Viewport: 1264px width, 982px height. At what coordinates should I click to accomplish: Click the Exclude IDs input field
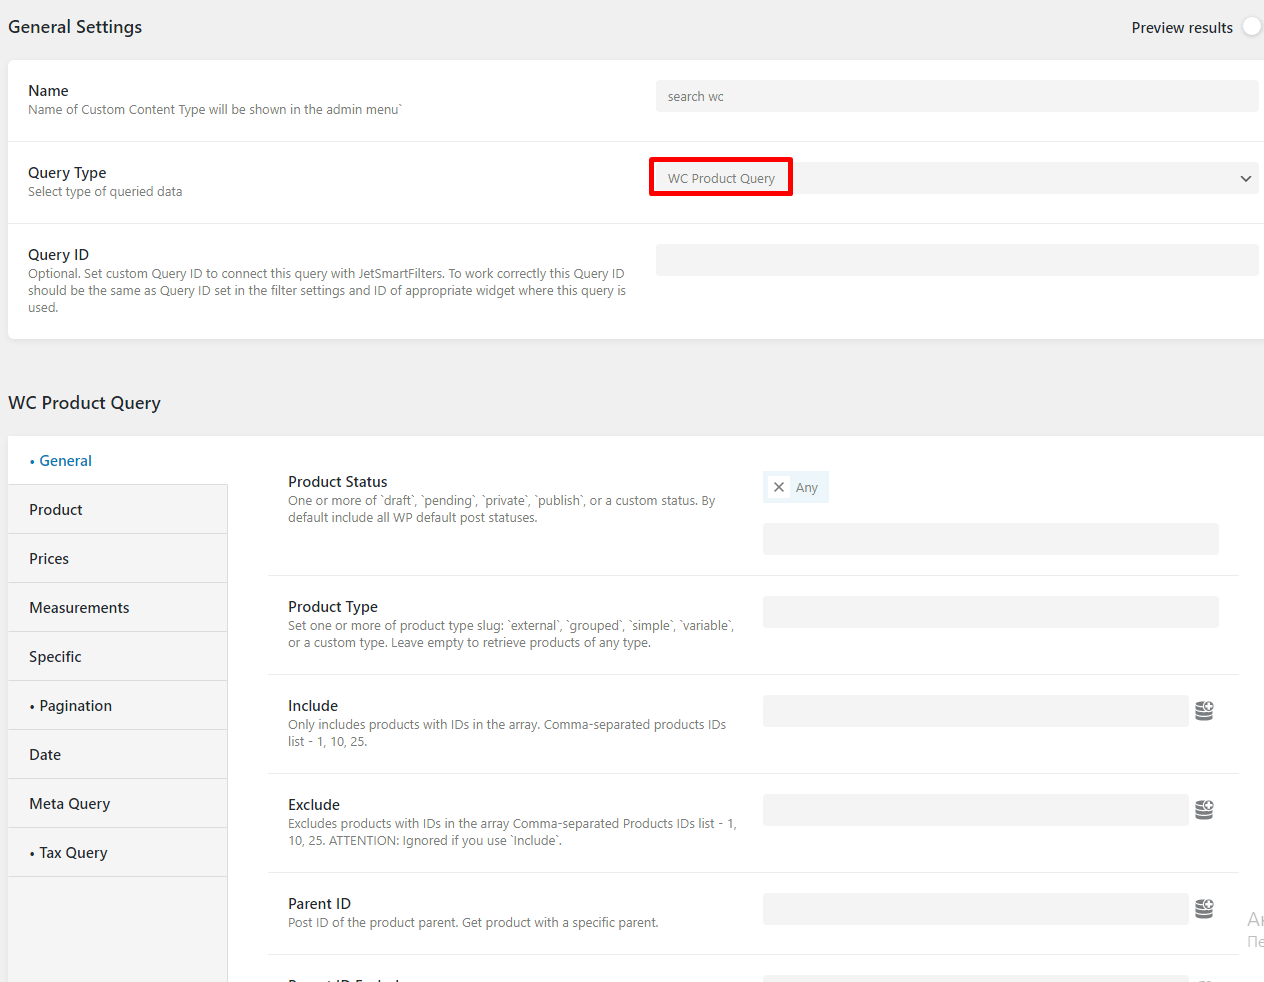[x=976, y=810]
